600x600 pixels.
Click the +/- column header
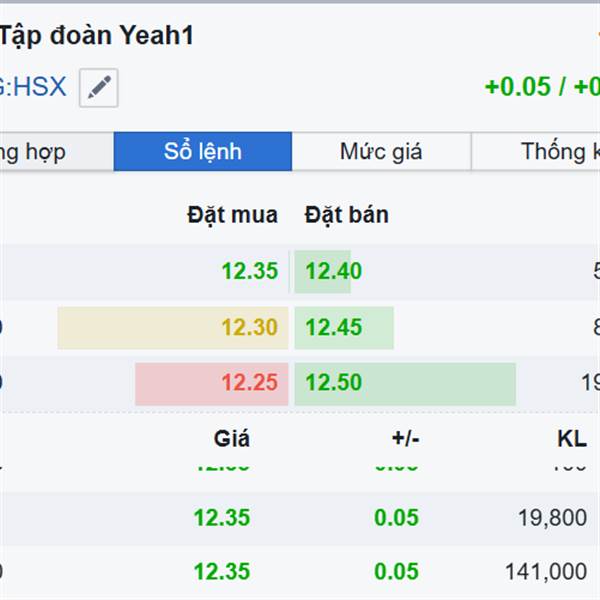[406, 439]
